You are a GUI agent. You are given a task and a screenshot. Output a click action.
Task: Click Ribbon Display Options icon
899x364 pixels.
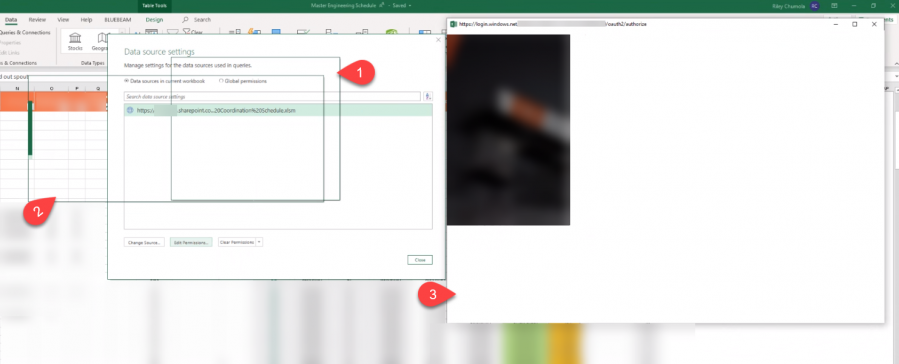[835, 6]
